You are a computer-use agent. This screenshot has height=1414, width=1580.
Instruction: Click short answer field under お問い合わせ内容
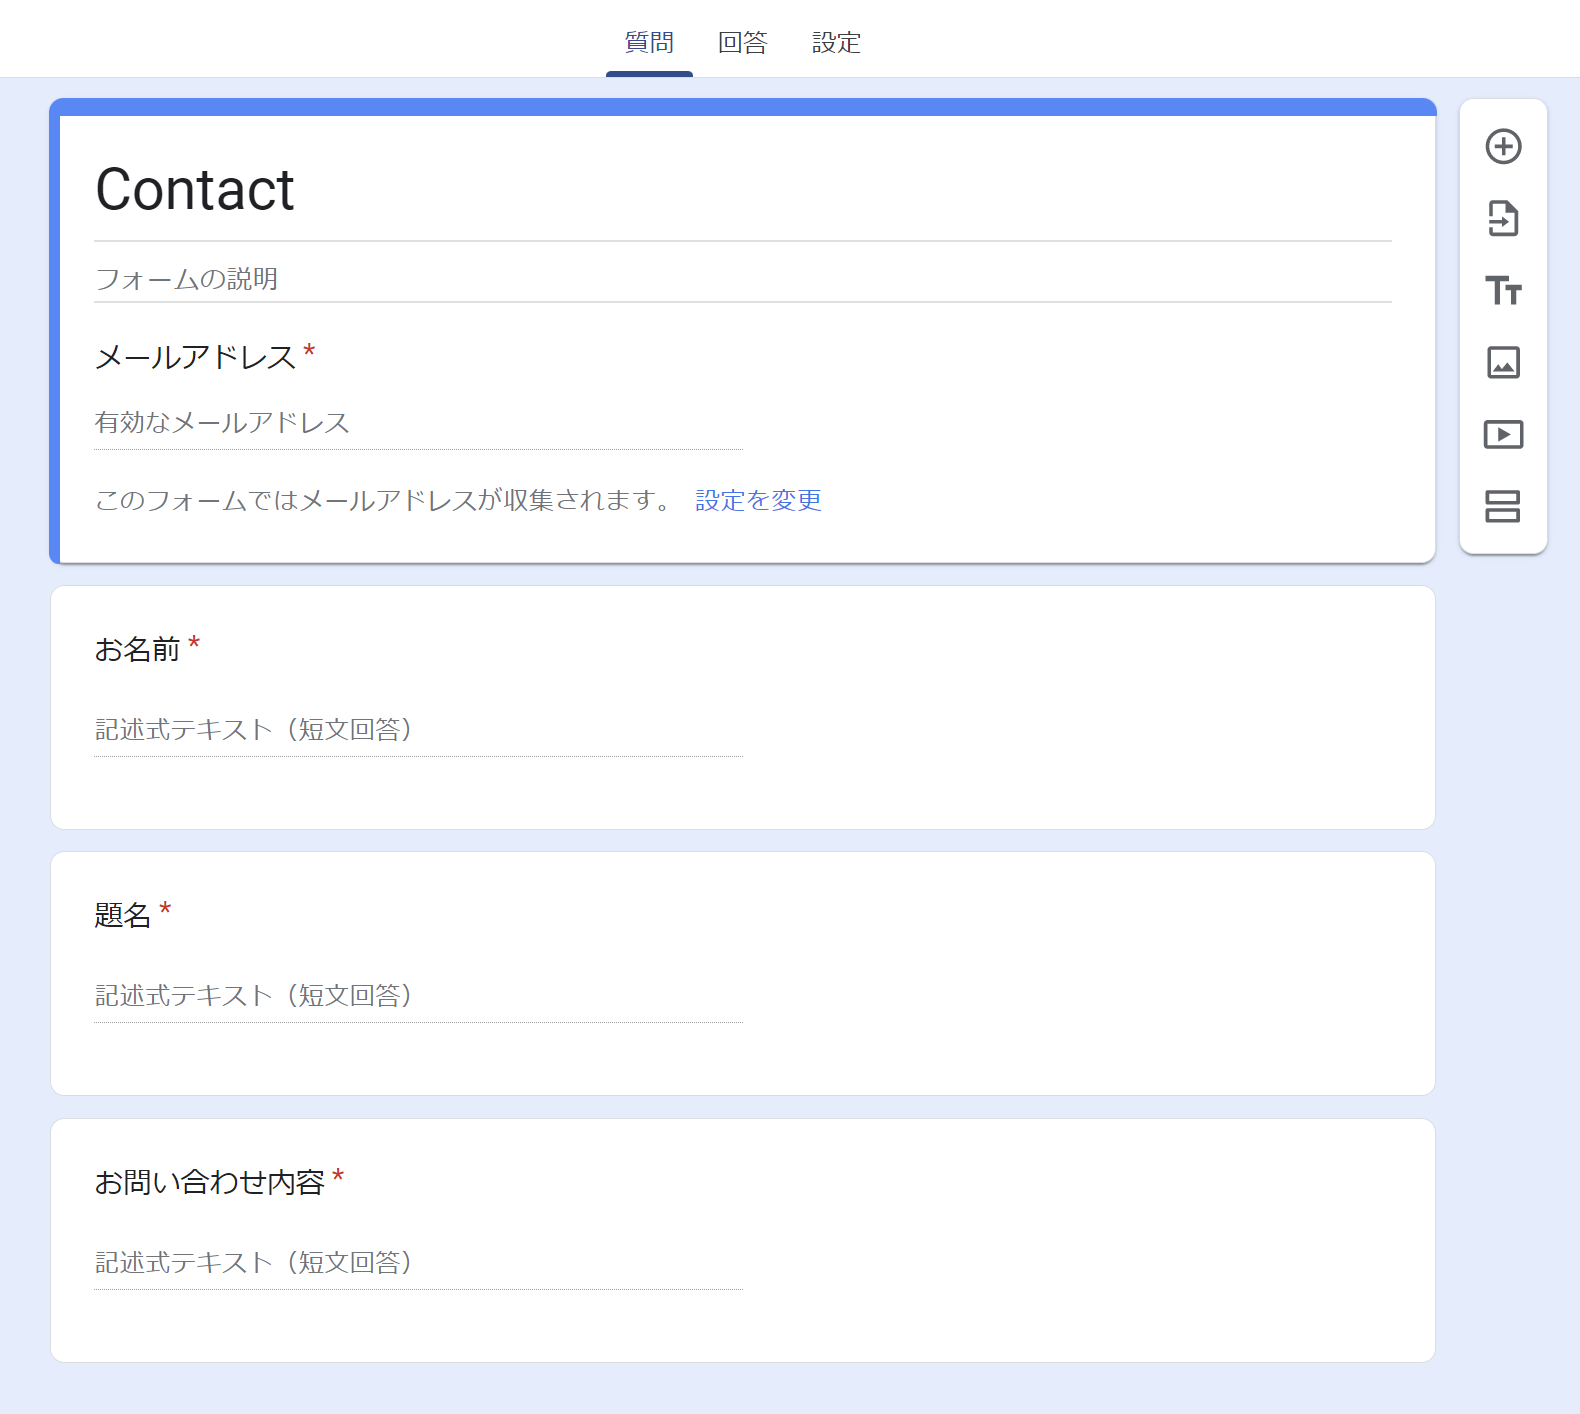[418, 1263]
